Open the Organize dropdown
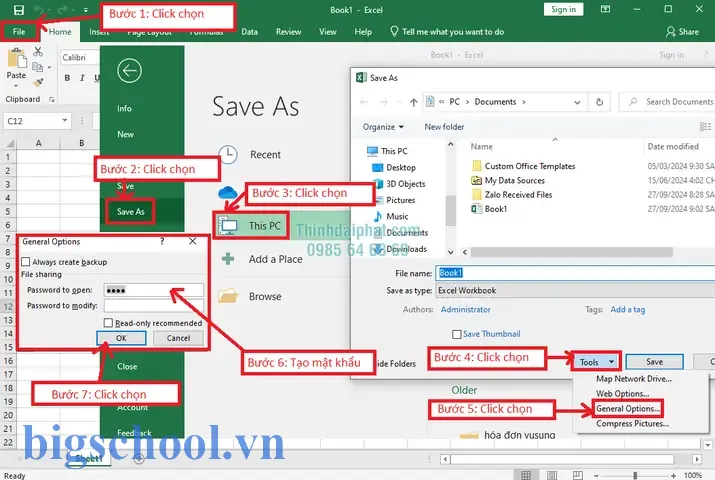 pyautogui.click(x=383, y=127)
